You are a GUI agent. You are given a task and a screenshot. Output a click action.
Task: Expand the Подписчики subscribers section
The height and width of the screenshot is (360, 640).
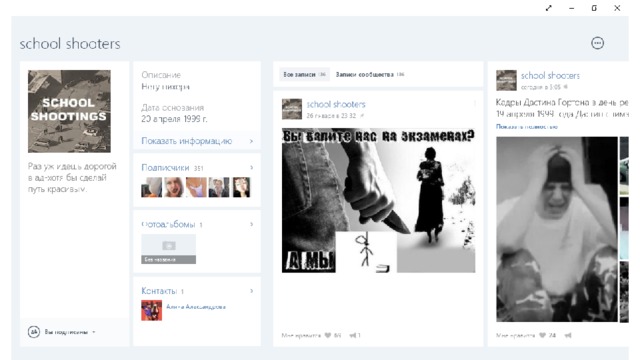coord(197,168)
